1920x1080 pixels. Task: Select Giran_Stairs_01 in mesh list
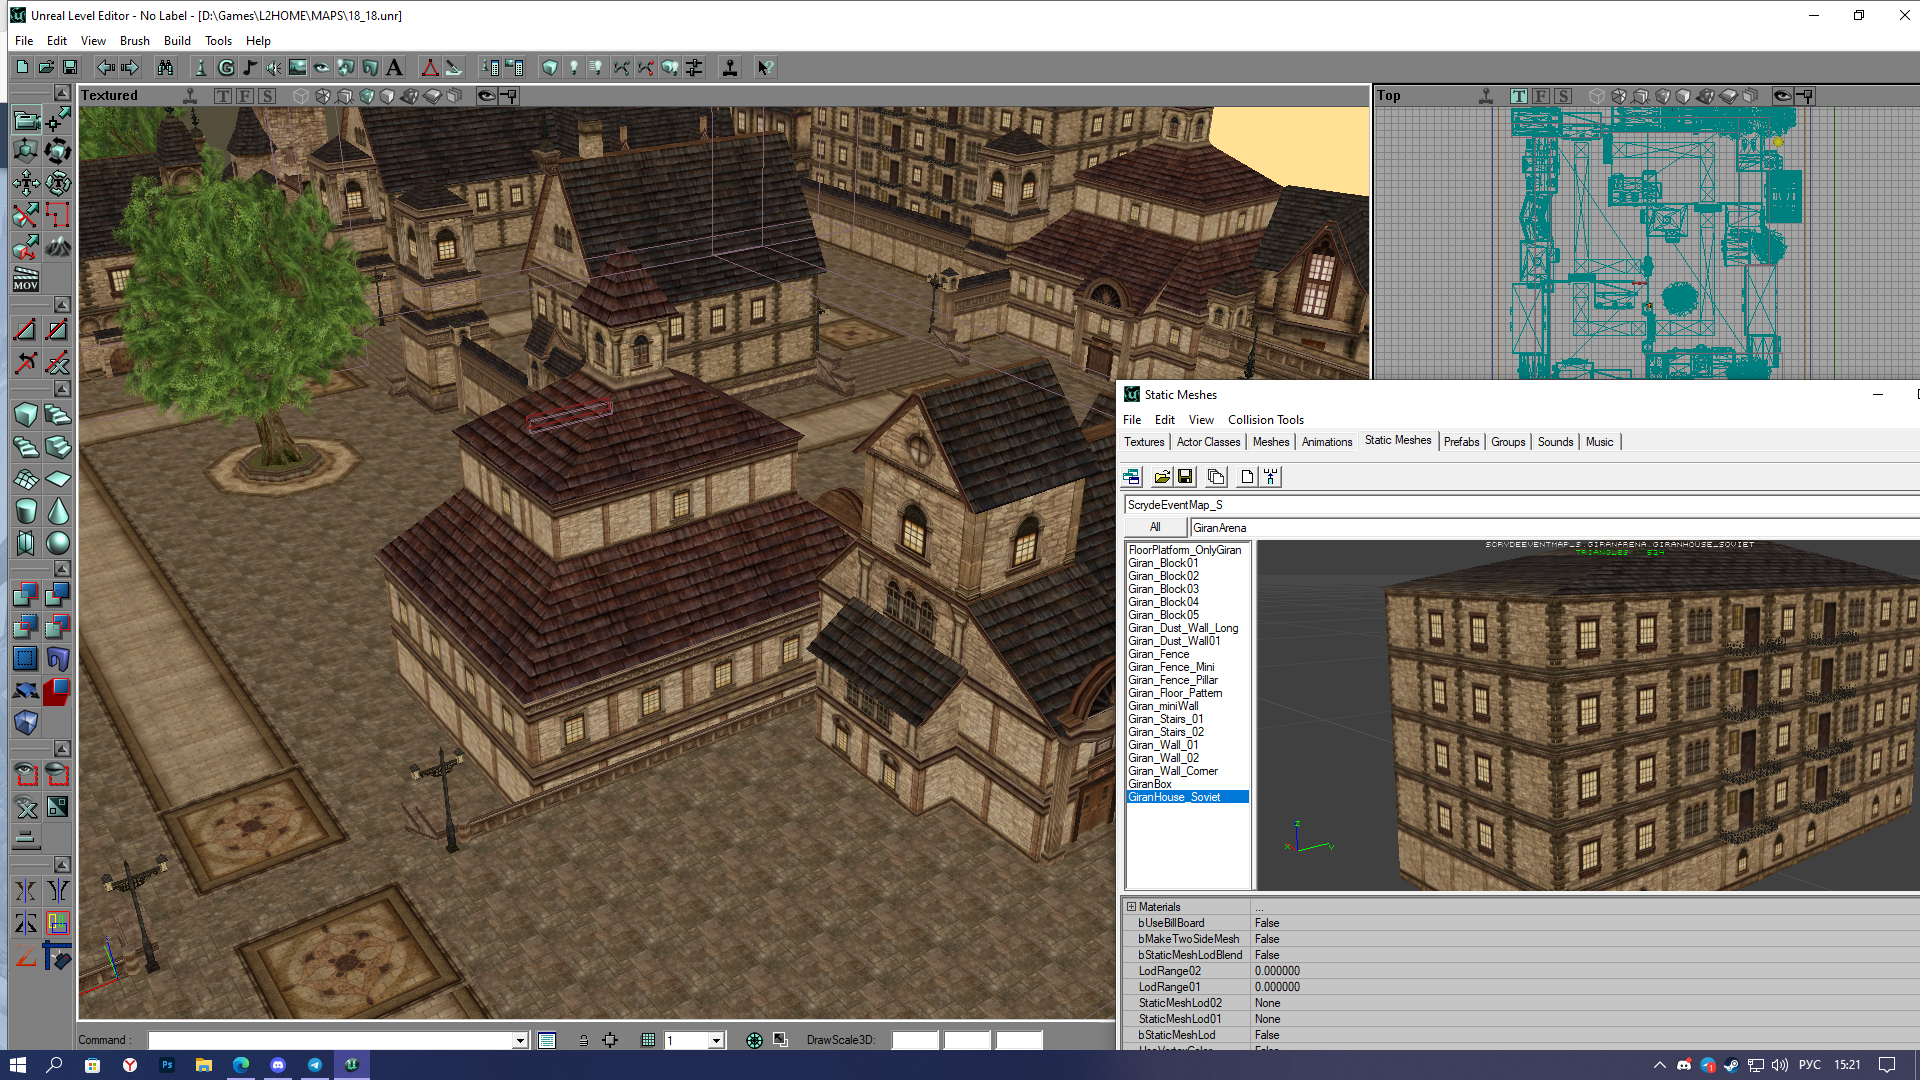pyautogui.click(x=1165, y=719)
